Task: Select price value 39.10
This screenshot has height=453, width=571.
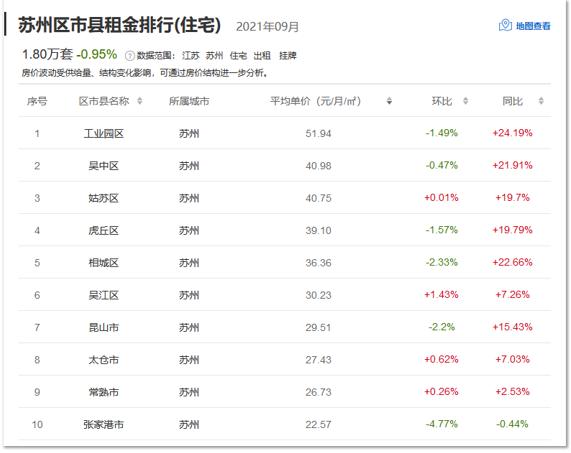Action: pos(318,231)
